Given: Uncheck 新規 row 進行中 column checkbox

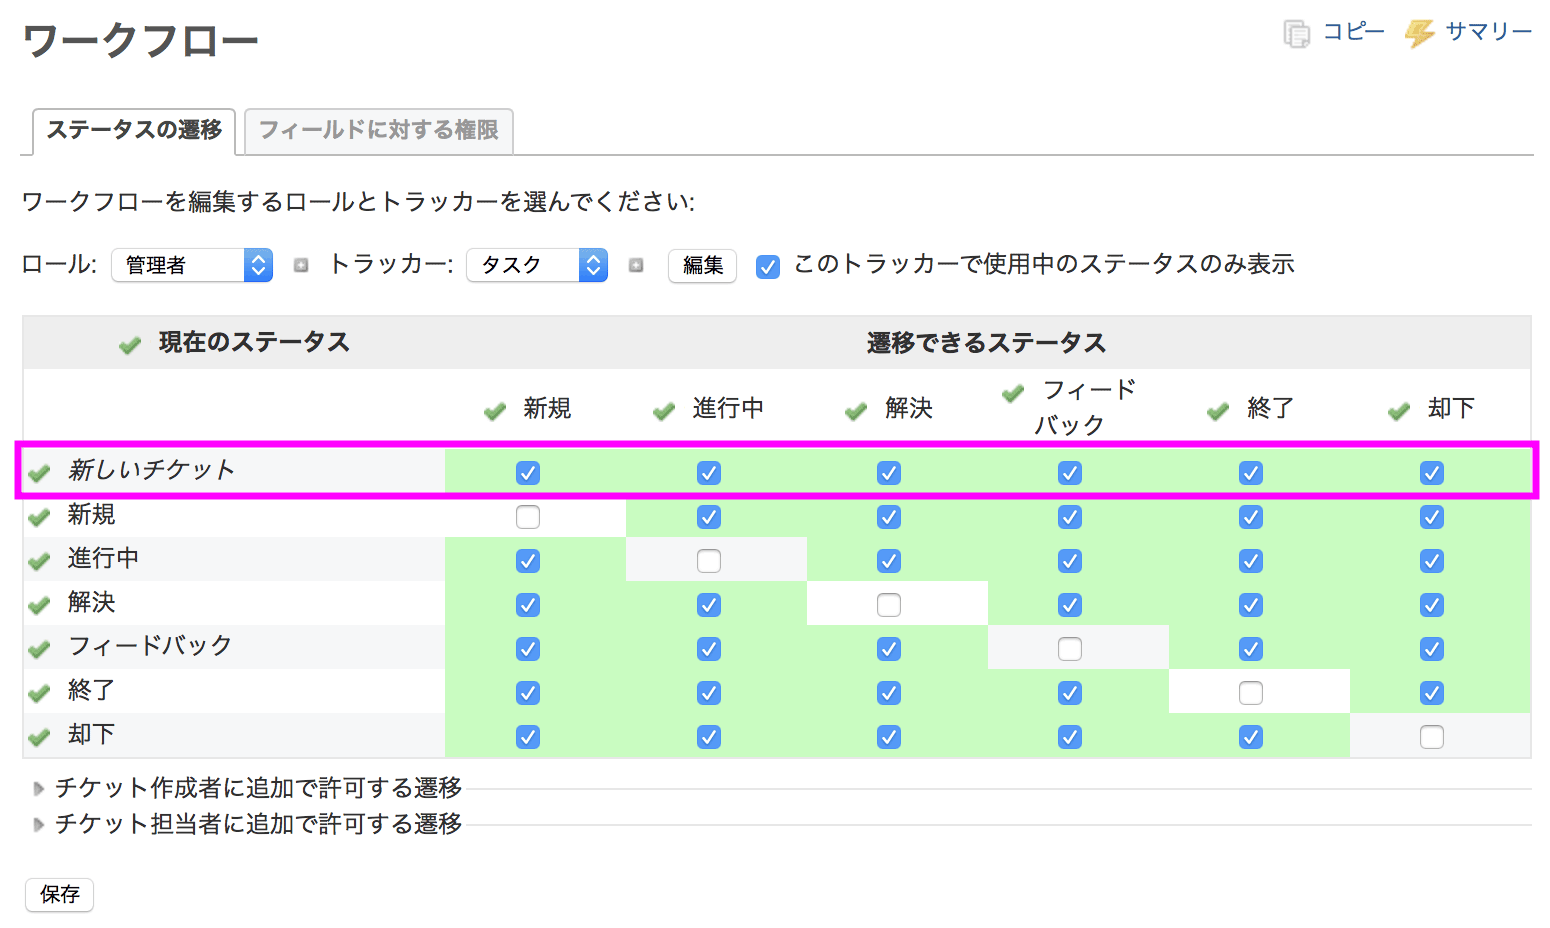Looking at the screenshot, I should pyautogui.click(x=709, y=517).
